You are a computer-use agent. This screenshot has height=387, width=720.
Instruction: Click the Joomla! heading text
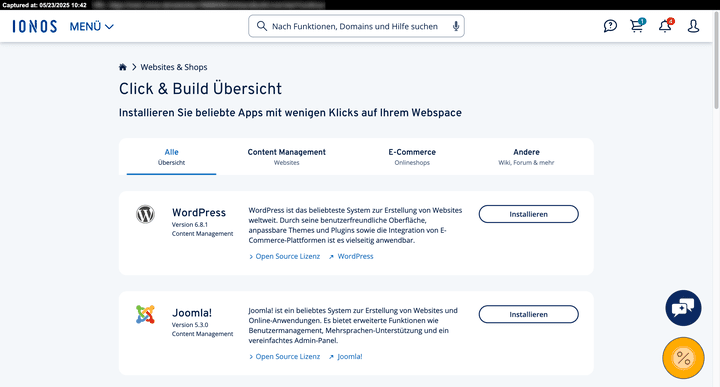(x=192, y=313)
